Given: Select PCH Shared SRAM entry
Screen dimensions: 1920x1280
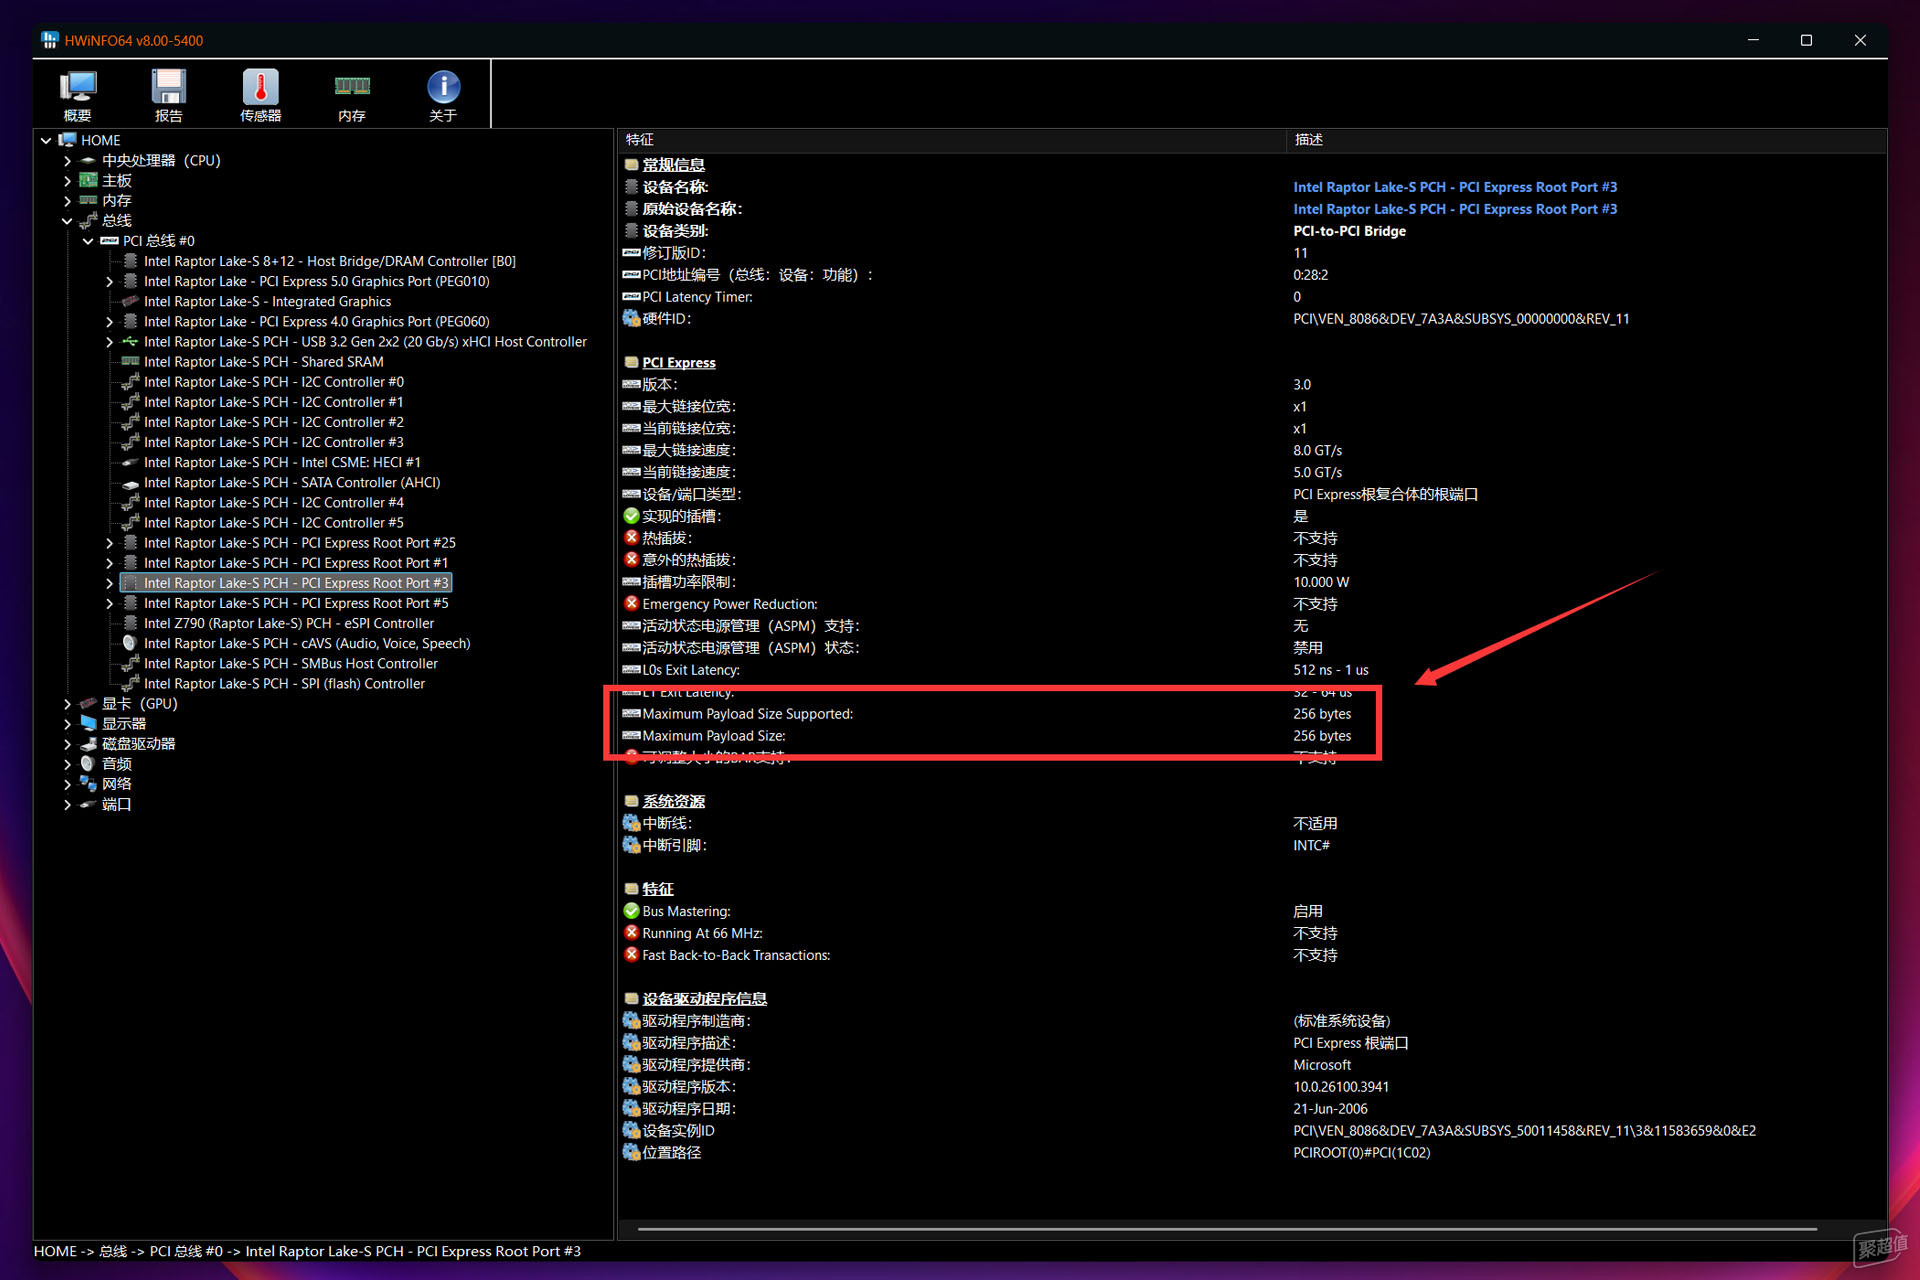Looking at the screenshot, I should tap(263, 362).
